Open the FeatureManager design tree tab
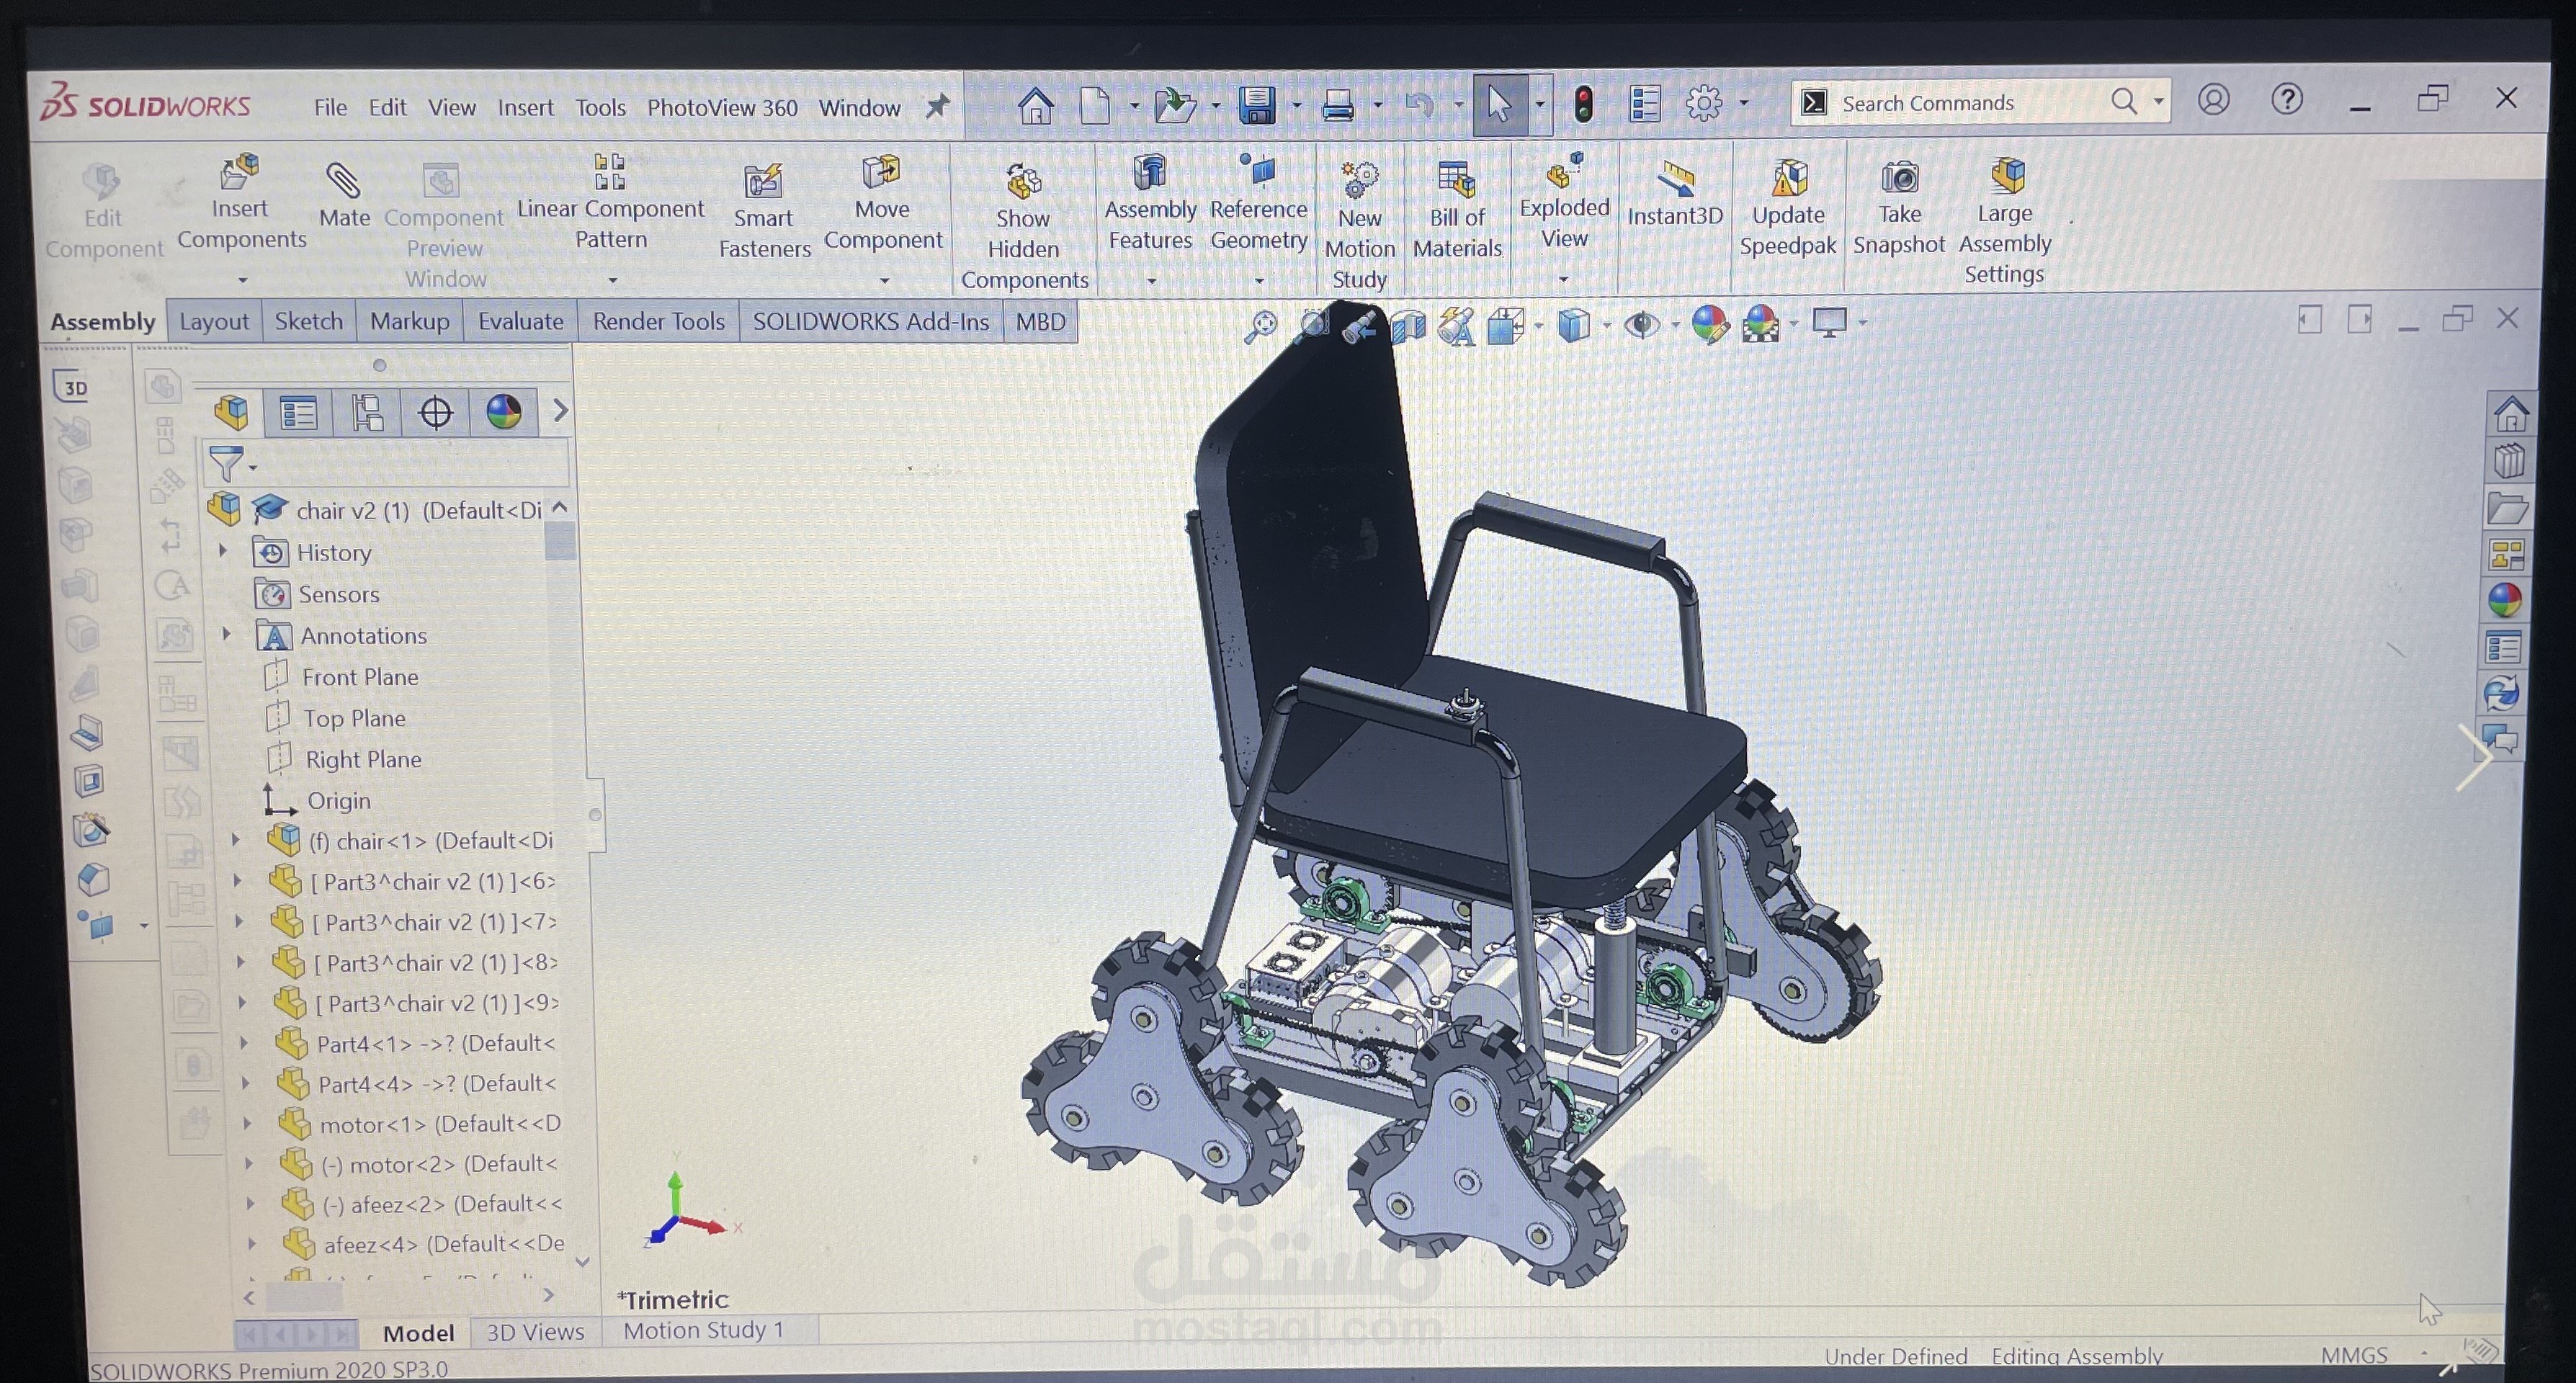2576x1383 pixels. click(231, 412)
